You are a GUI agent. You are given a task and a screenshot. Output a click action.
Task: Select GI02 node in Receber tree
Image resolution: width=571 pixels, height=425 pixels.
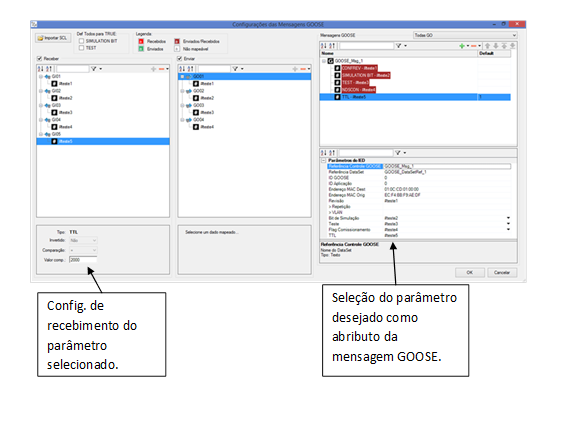[x=56, y=91]
